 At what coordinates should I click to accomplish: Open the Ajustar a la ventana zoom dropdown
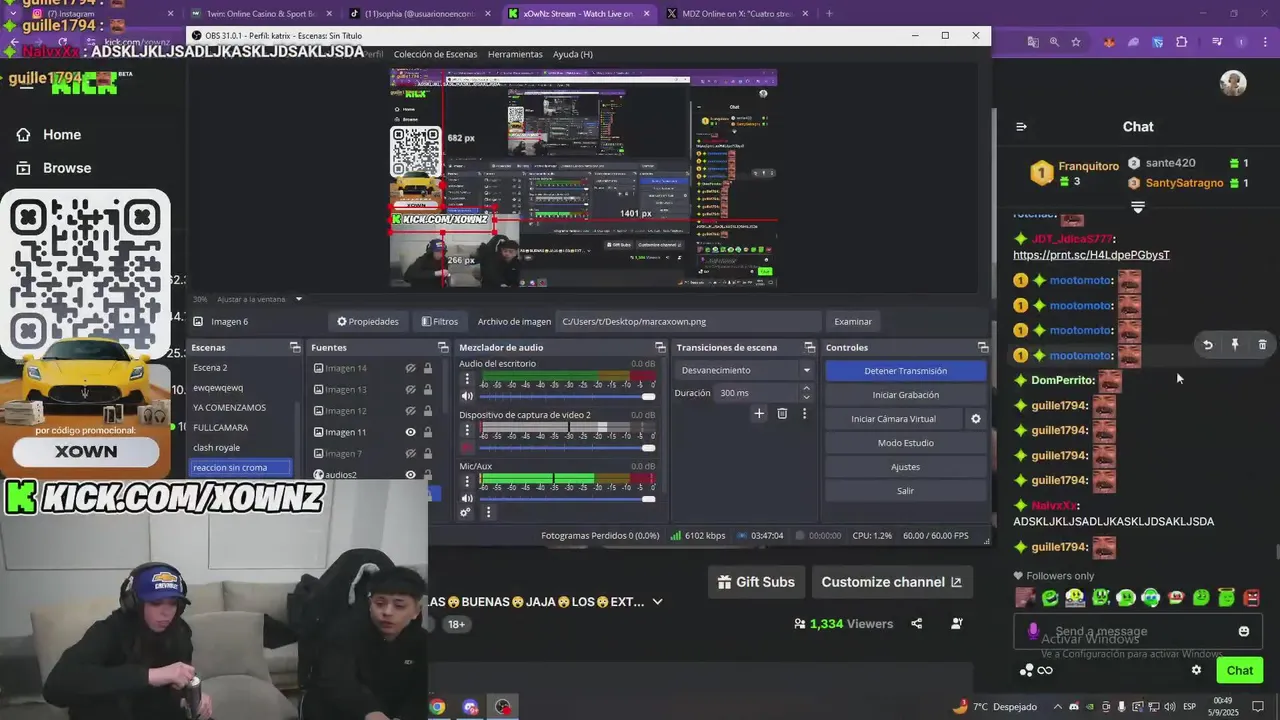click(259, 299)
